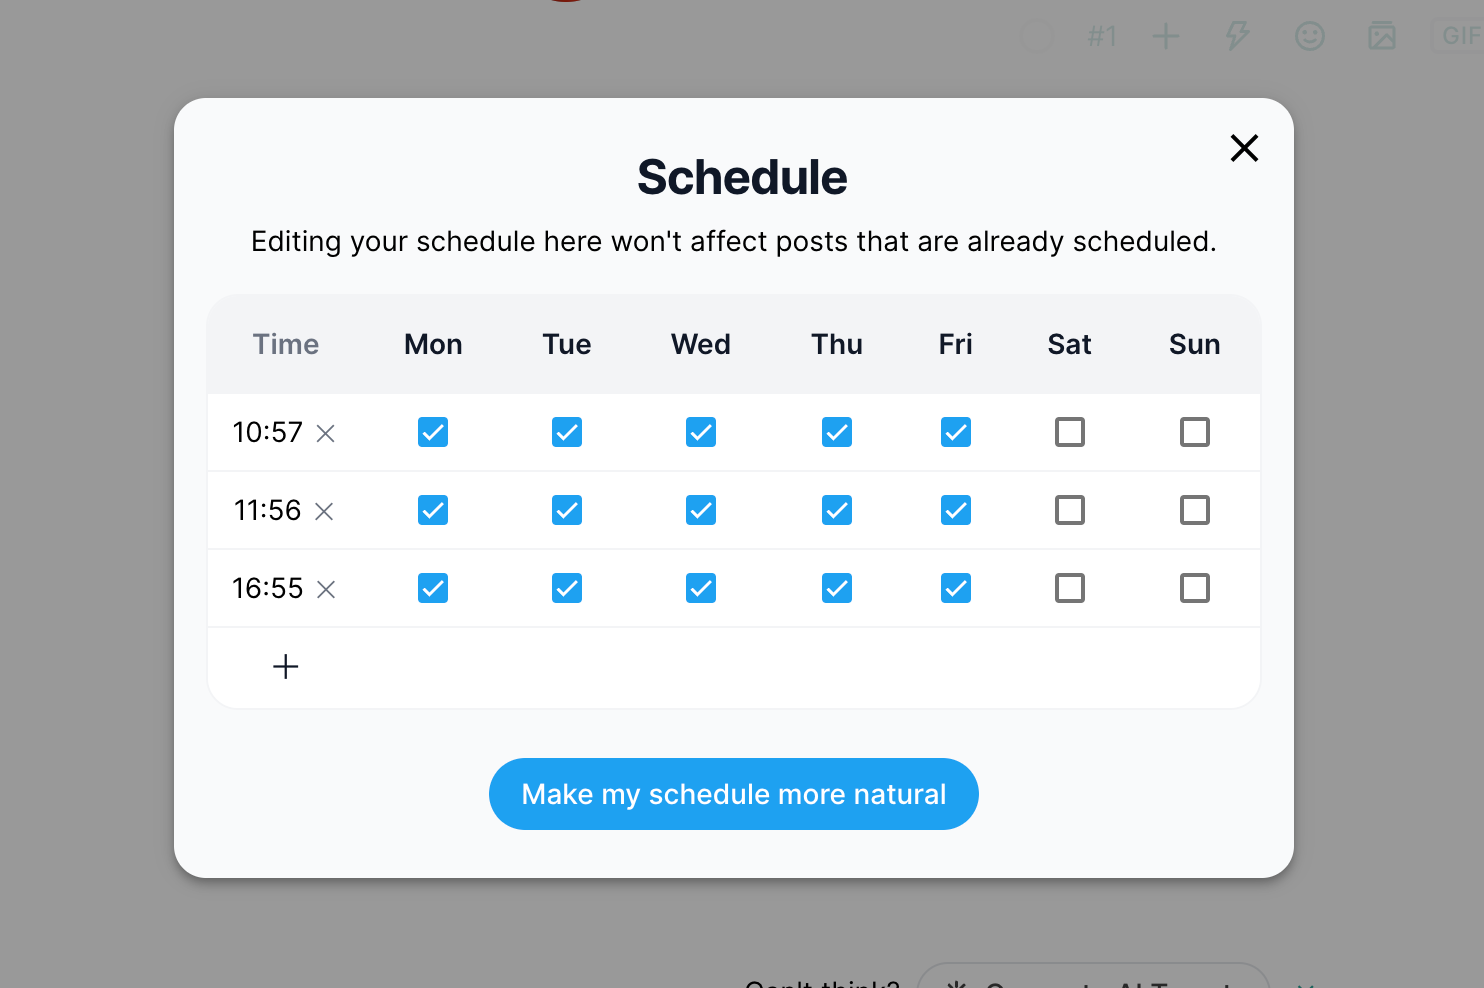Click Make my schedule more natural
Image resolution: width=1484 pixels, height=988 pixels.
tap(734, 794)
